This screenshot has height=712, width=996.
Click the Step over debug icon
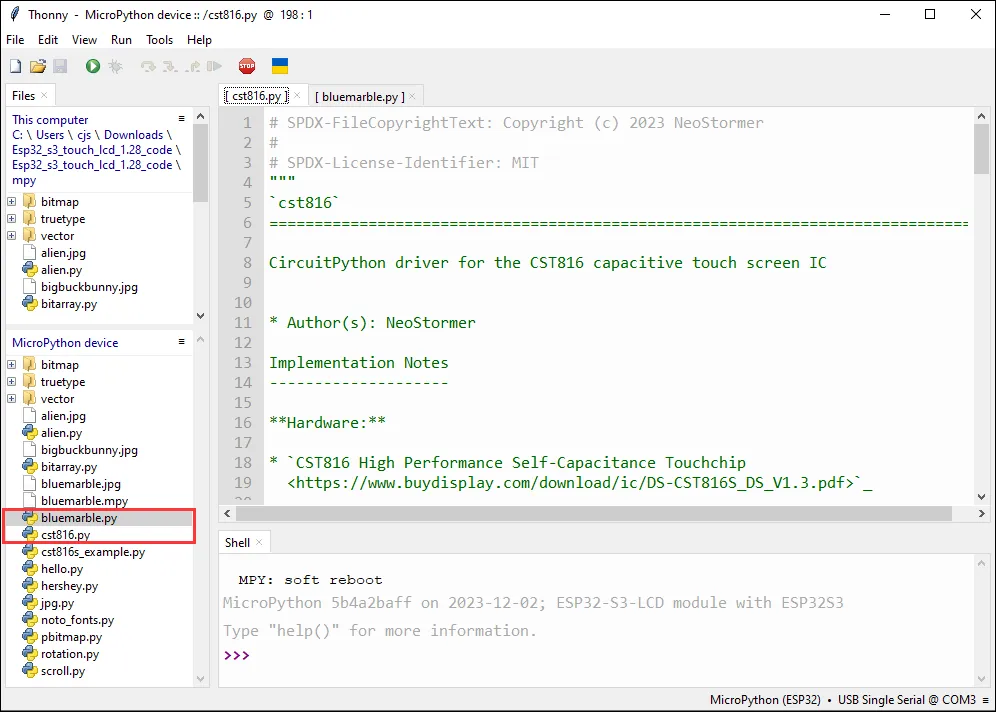point(148,66)
